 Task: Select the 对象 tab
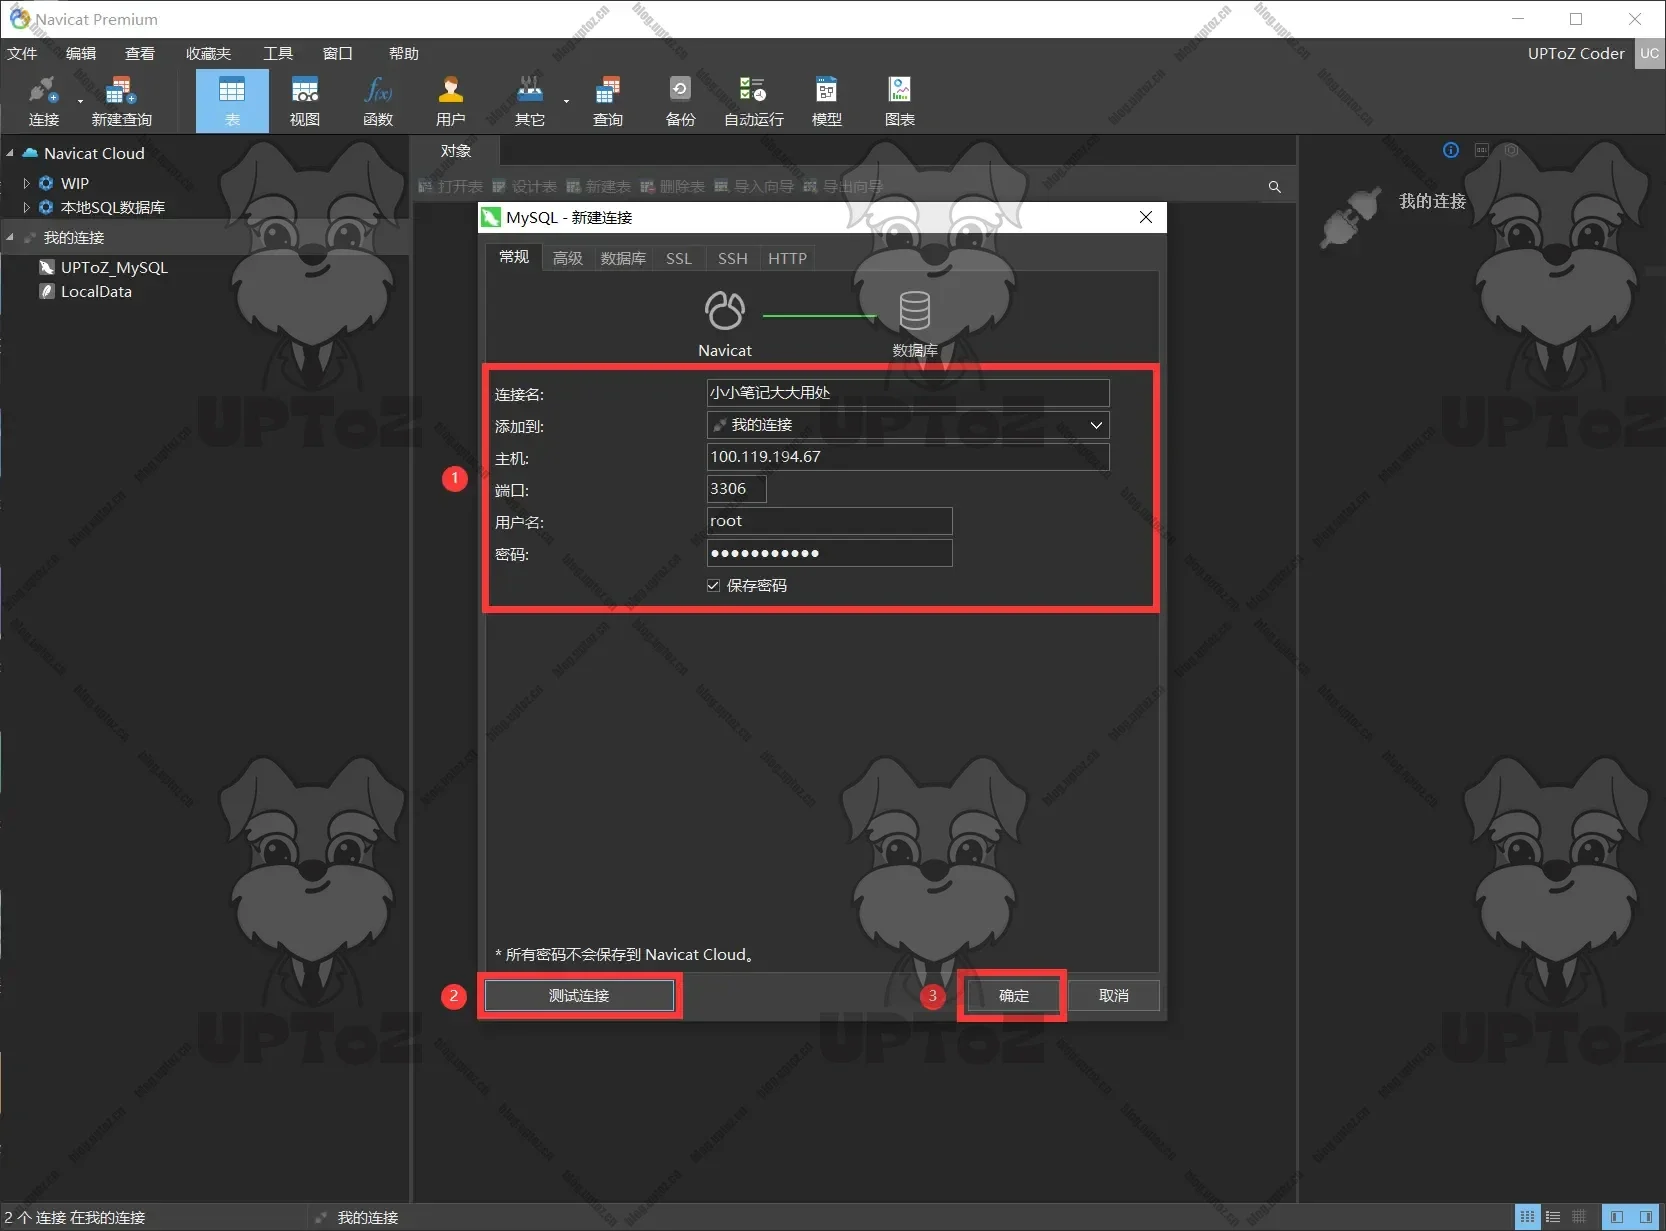pyautogui.click(x=456, y=151)
